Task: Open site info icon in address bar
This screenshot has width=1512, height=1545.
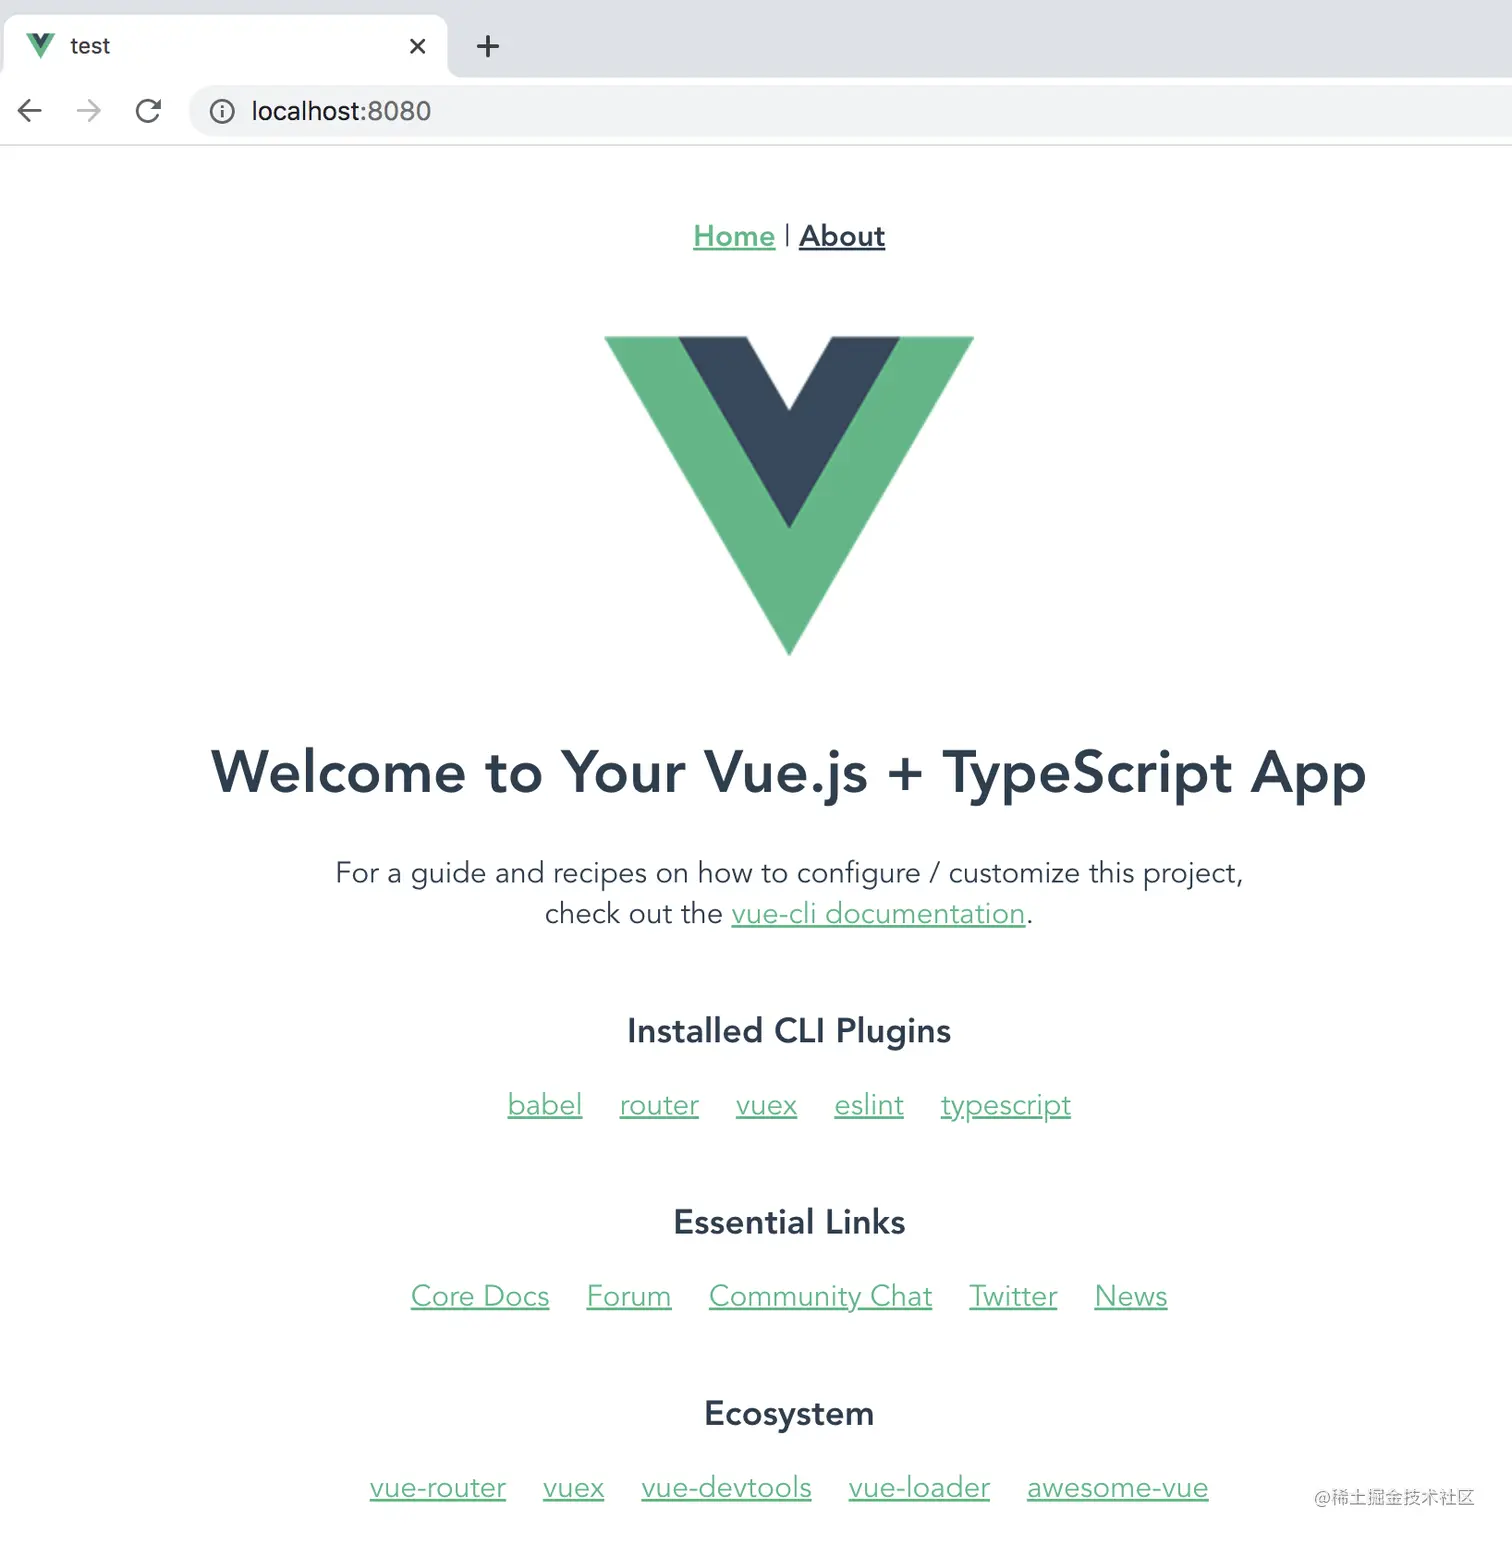Action: (x=222, y=111)
